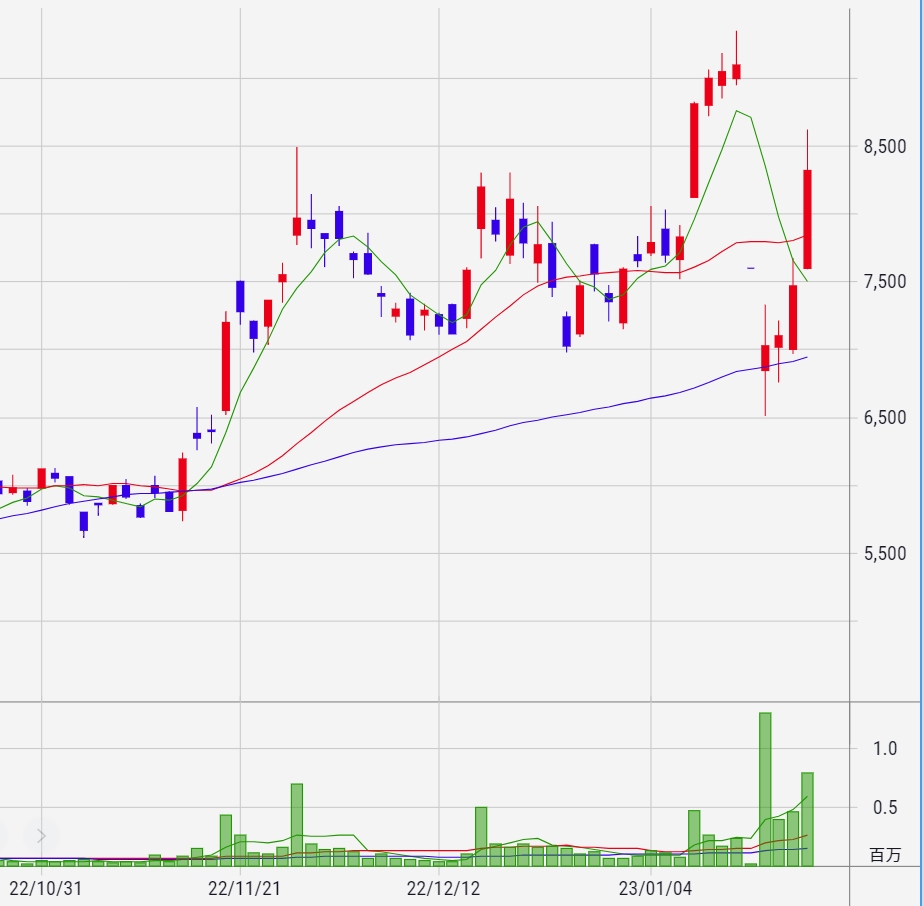Click the faint right chevron scroll button
The width and height of the screenshot is (924, 906).
point(41,835)
